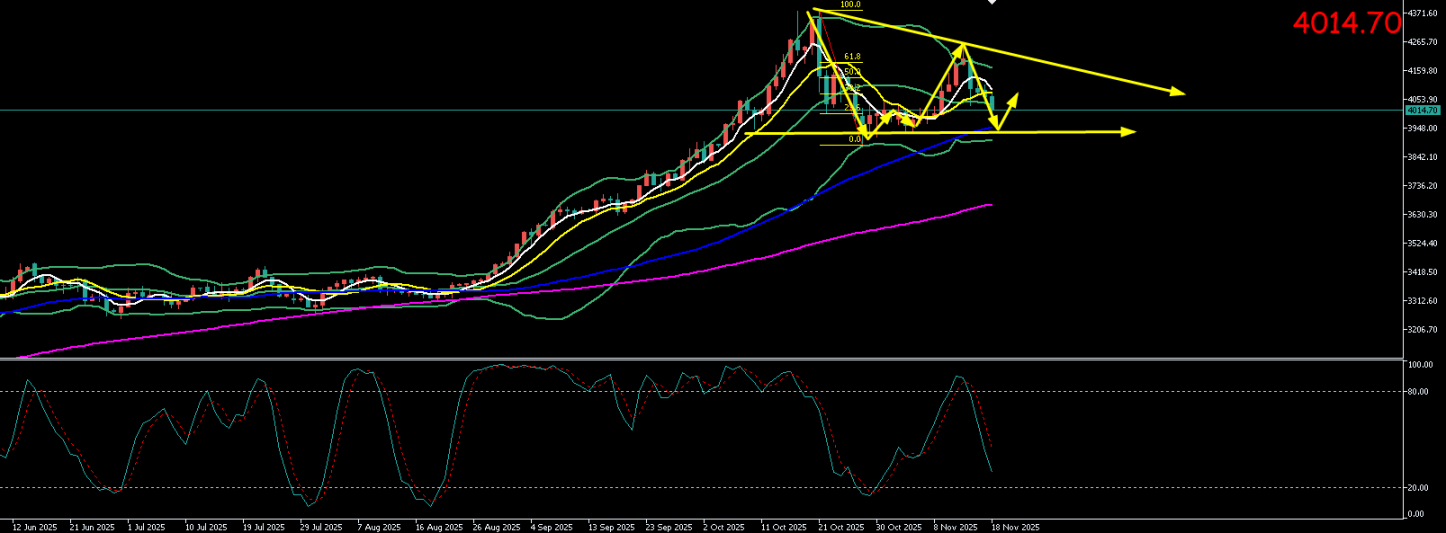Select the Fibonacci 0.0 level label
The image size is (1446, 533).
click(x=855, y=140)
